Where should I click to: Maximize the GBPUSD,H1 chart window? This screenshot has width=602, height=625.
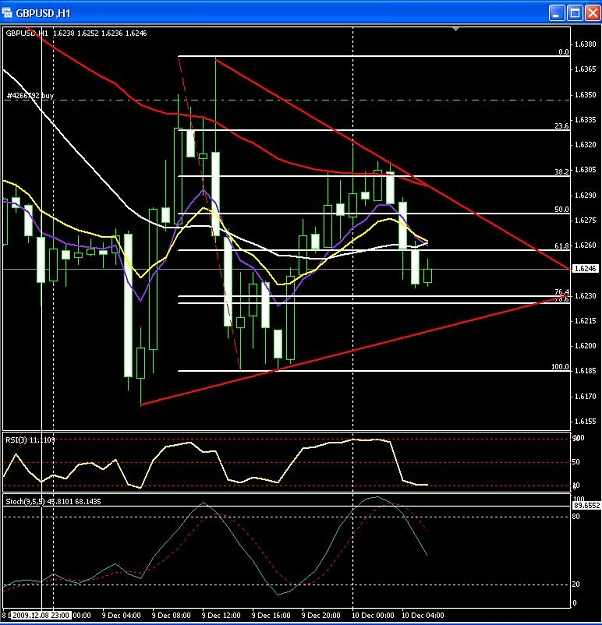click(575, 13)
